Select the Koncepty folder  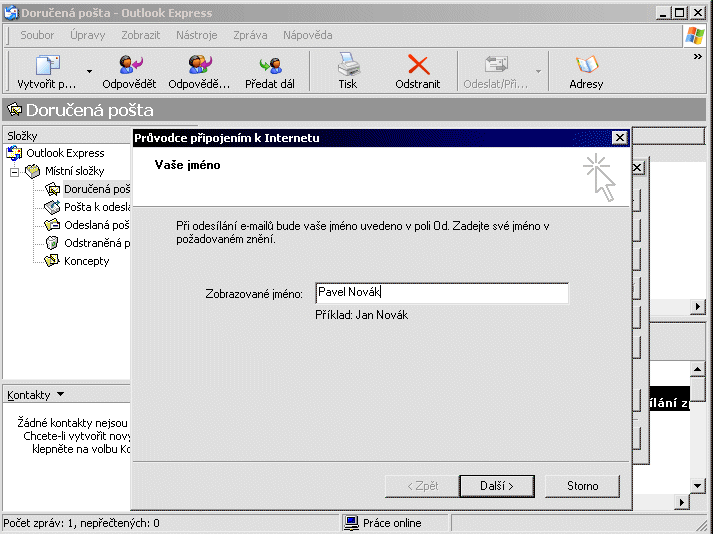point(87,261)
